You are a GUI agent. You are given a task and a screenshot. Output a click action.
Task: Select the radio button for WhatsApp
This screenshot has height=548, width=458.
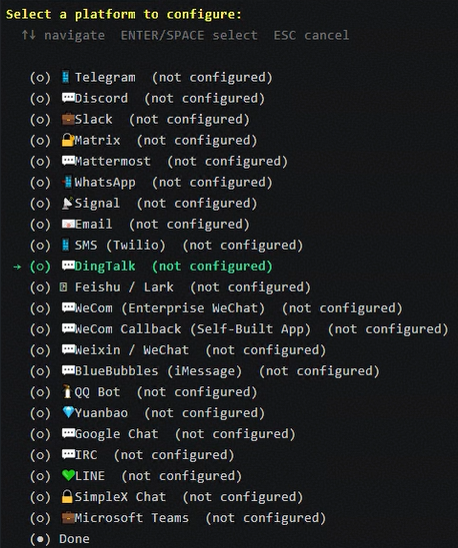pyautogui.click(x=40, y=182)
